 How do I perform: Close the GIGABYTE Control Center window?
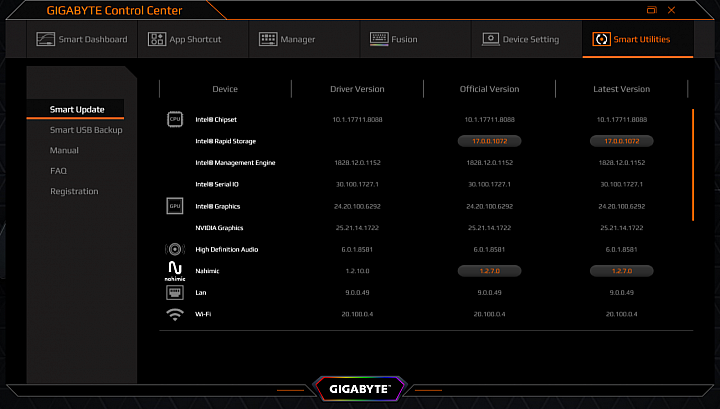coord(671,10)
